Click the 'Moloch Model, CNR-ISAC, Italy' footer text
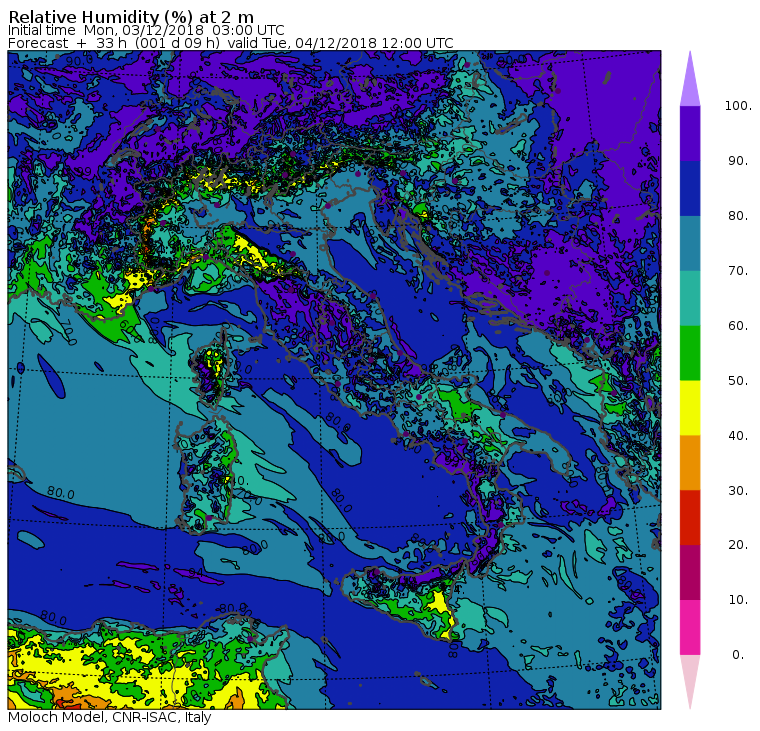Image resolution: width=760 pixels, height=731 pixels. (x=110, y=717)
